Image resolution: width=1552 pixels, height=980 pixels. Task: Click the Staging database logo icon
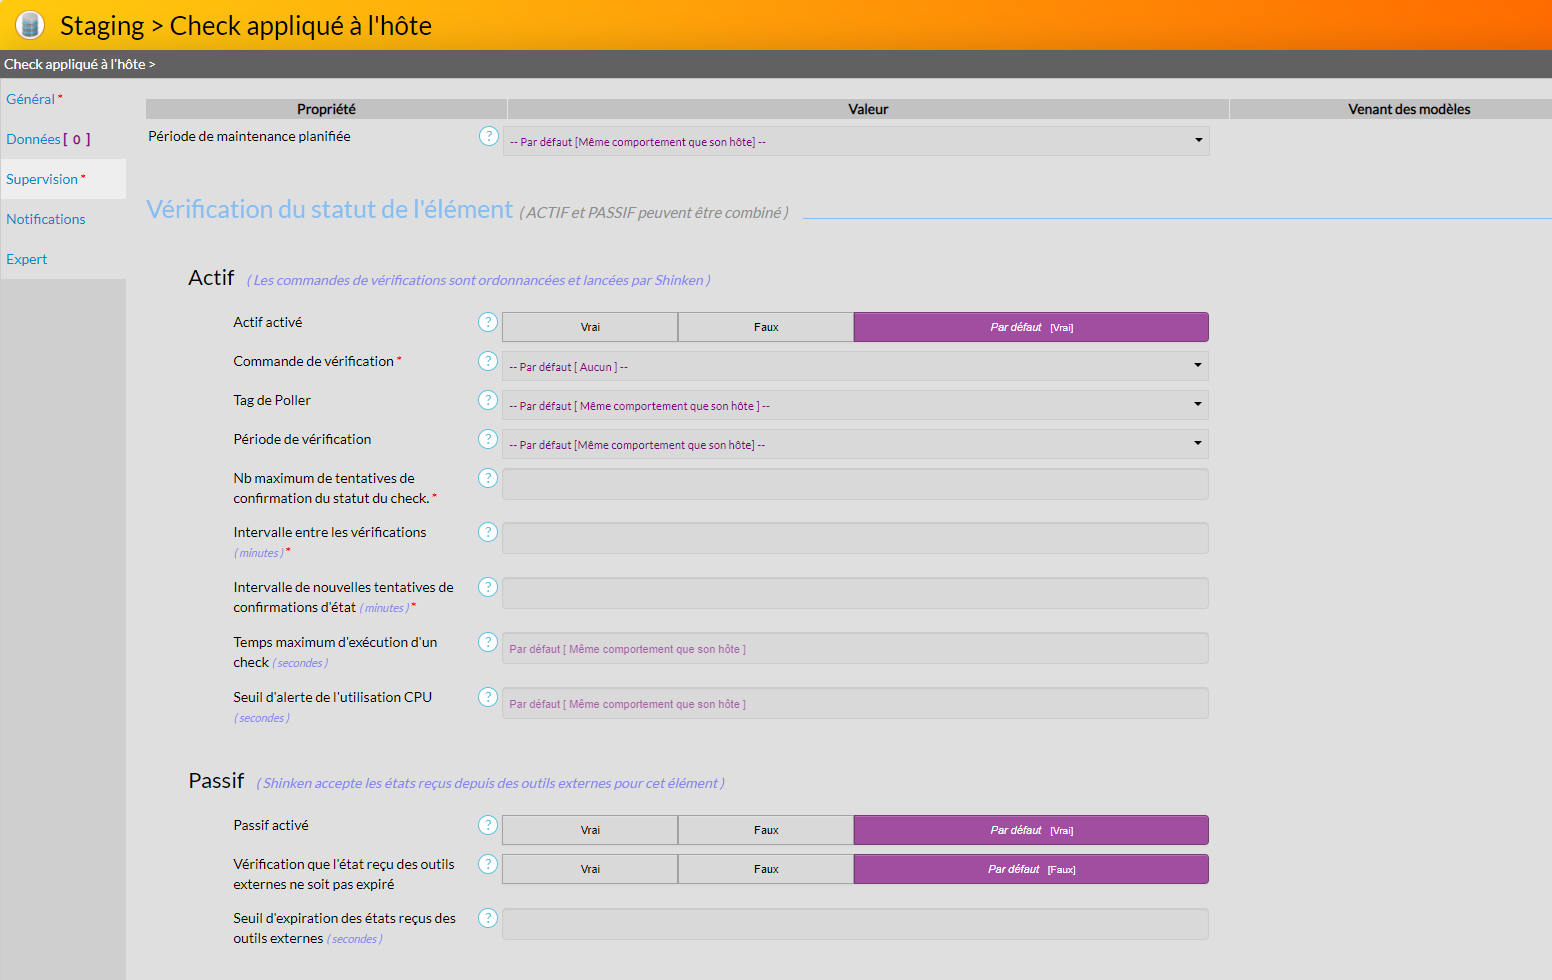tap(30, 25)
